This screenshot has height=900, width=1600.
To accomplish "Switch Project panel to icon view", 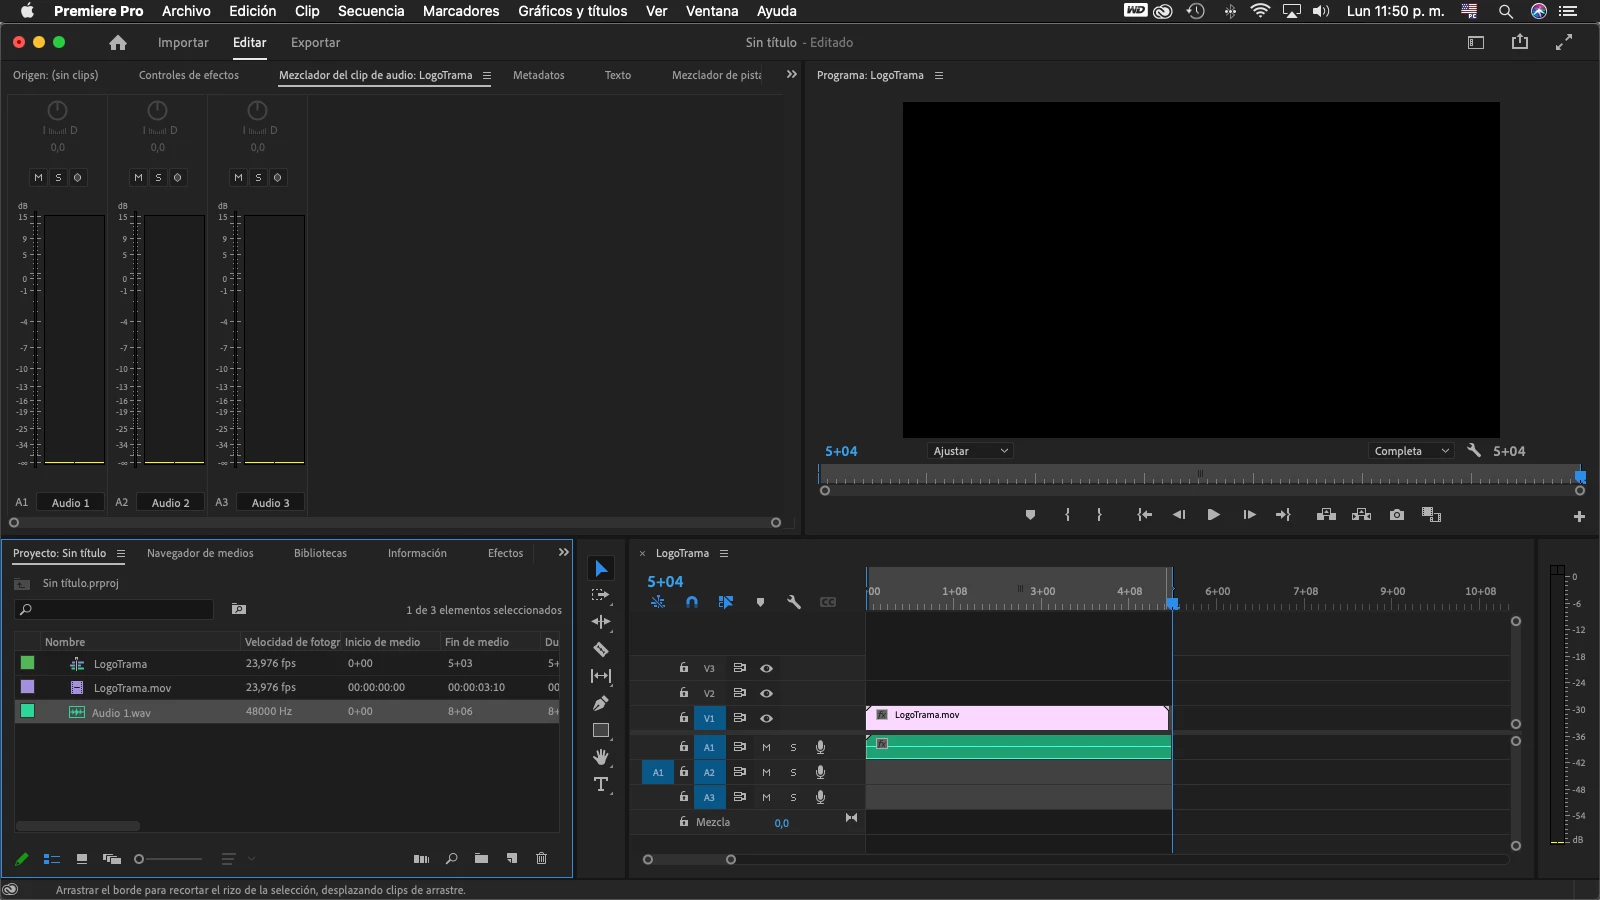I will [82, 859].
